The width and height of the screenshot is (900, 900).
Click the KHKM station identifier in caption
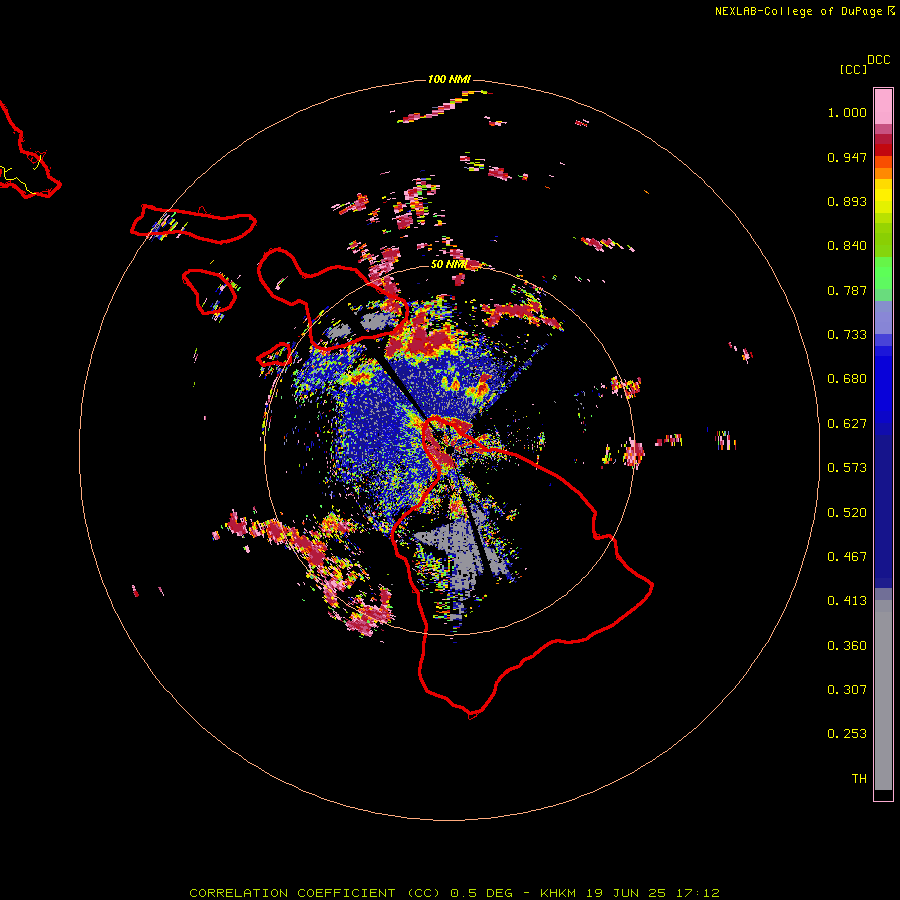(x=558, y=893)
